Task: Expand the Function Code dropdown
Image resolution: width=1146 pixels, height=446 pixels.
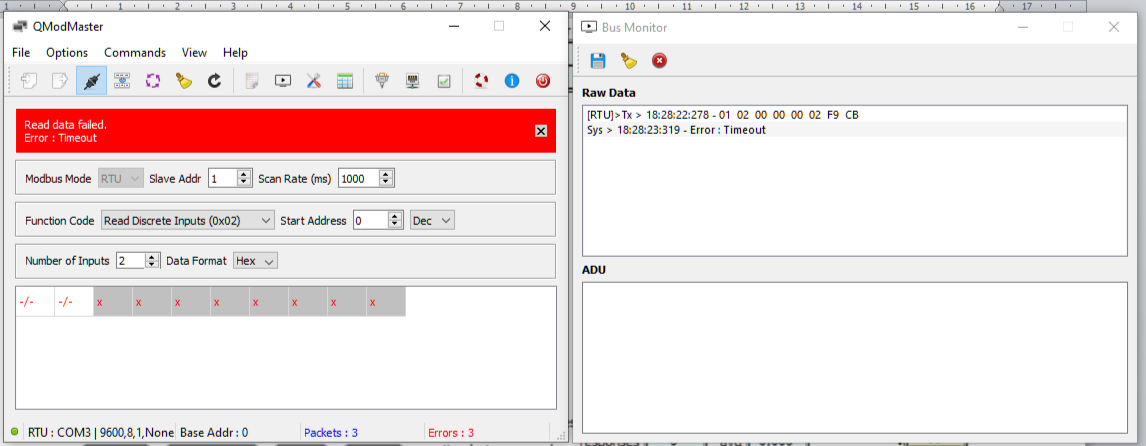Action: (x=188, y=220)
